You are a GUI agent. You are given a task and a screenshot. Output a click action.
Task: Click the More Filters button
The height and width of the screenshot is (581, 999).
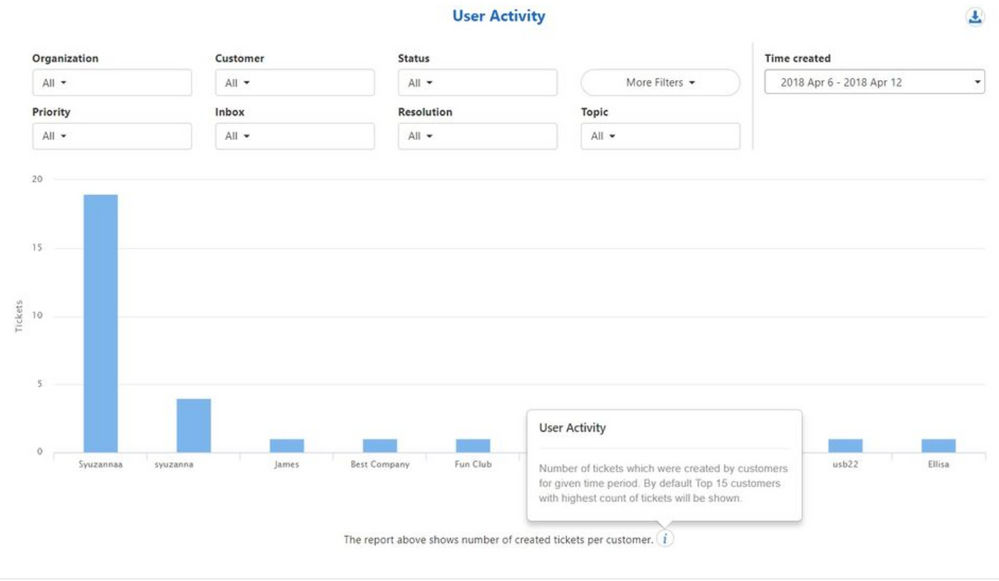click(660, 83)
